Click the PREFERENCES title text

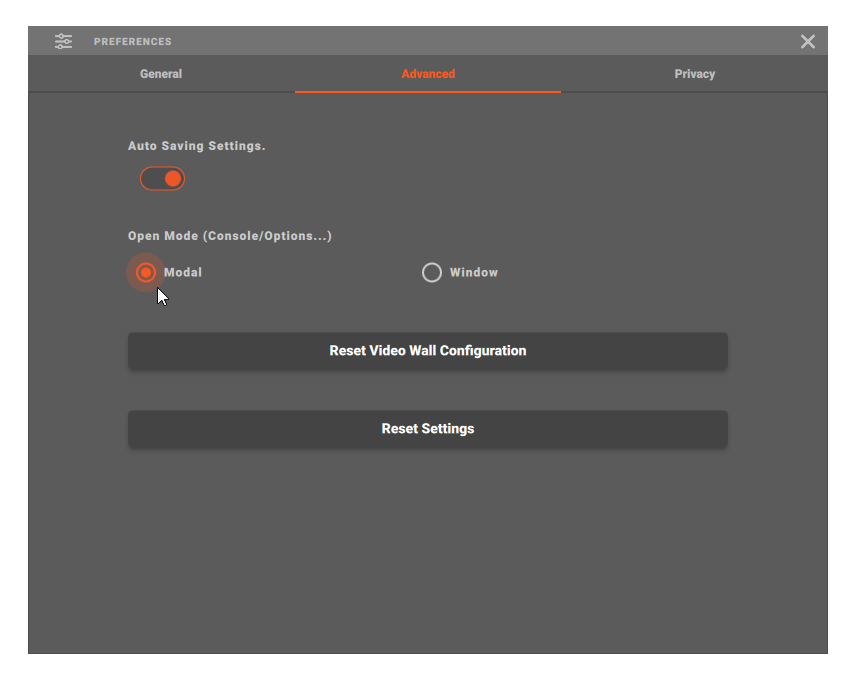[x=133, y=42]
